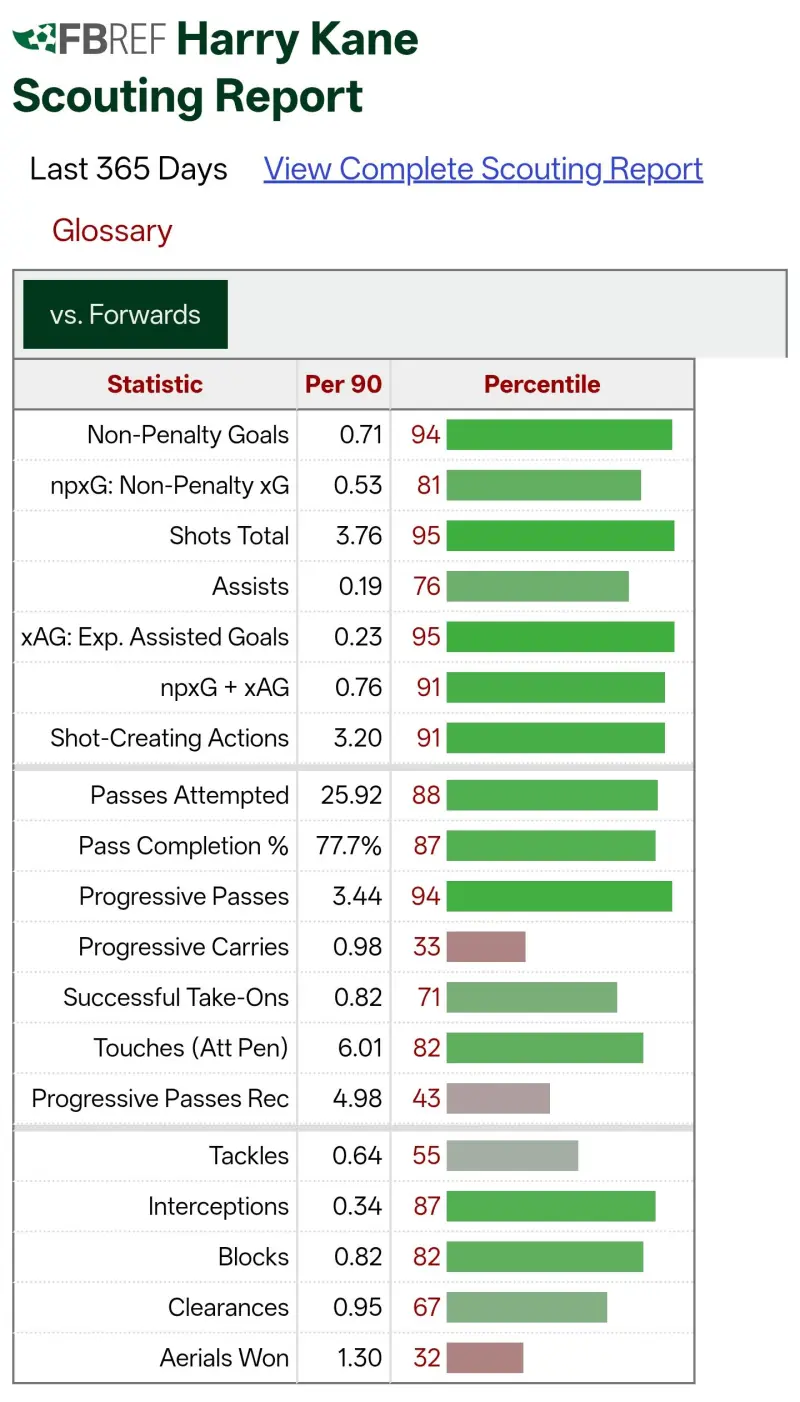This screenshot has width=800, height=1402.
Task: Click the Aerials Won percentile bar
Action: [485, 1358]
